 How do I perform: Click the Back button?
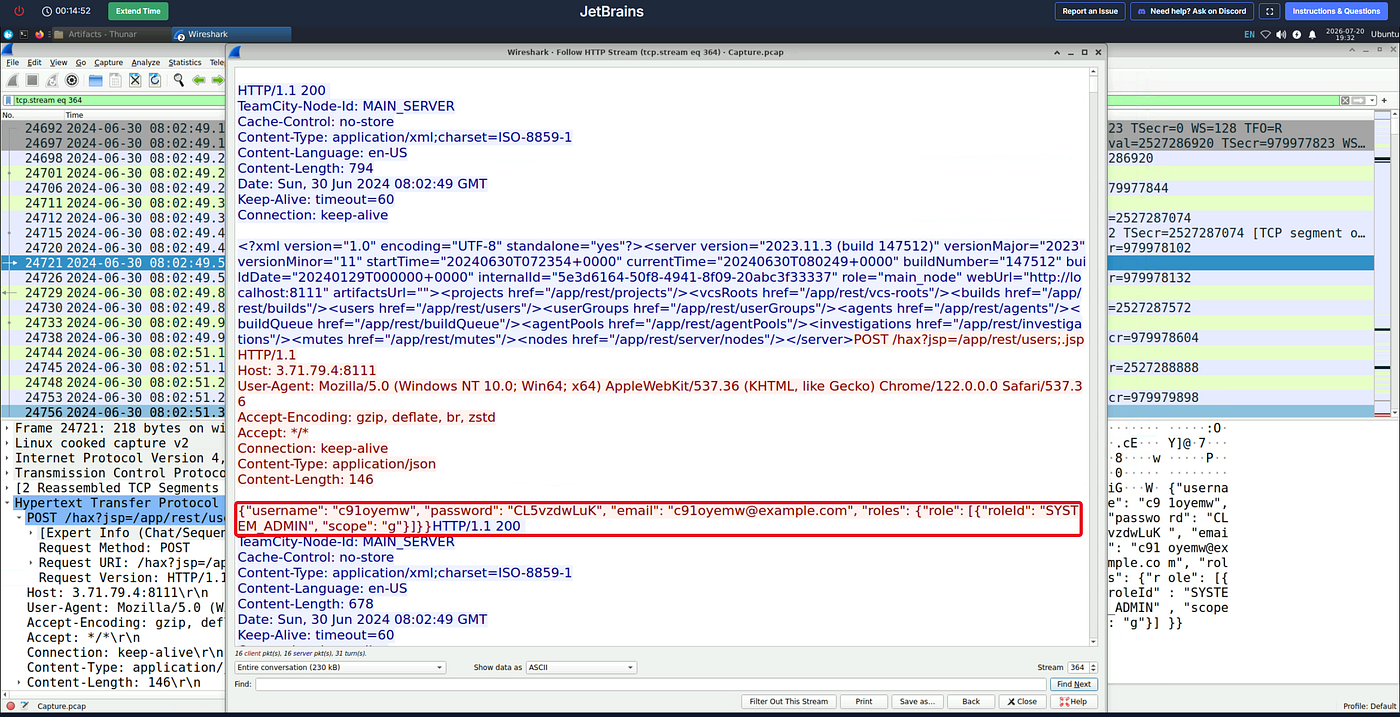pyautogui.click(x=971, y=701)
